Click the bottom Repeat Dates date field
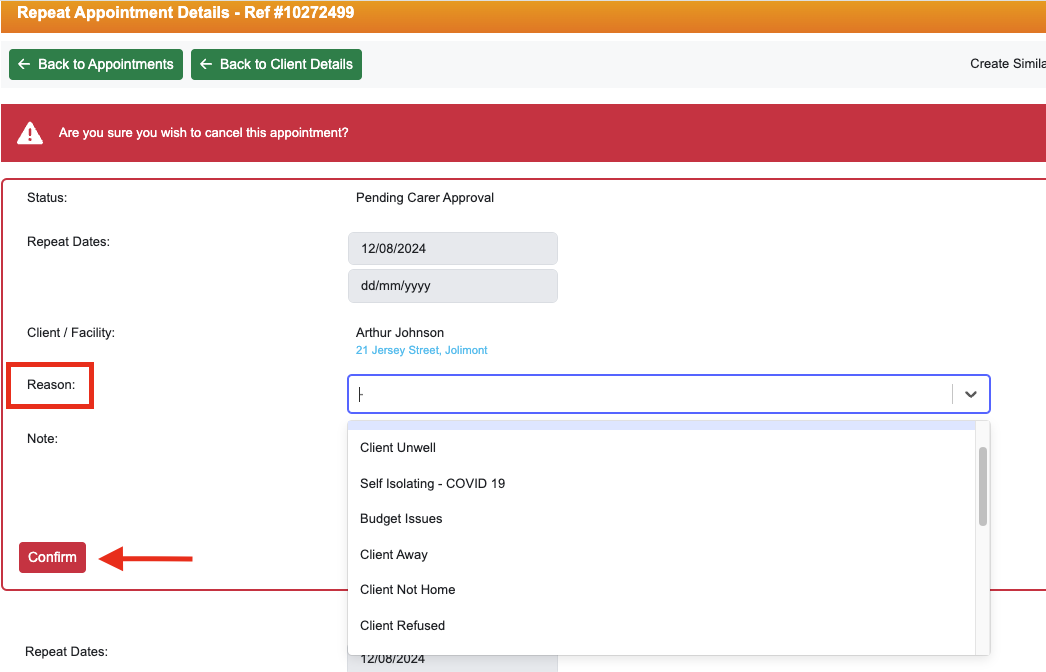 point(452,658)
